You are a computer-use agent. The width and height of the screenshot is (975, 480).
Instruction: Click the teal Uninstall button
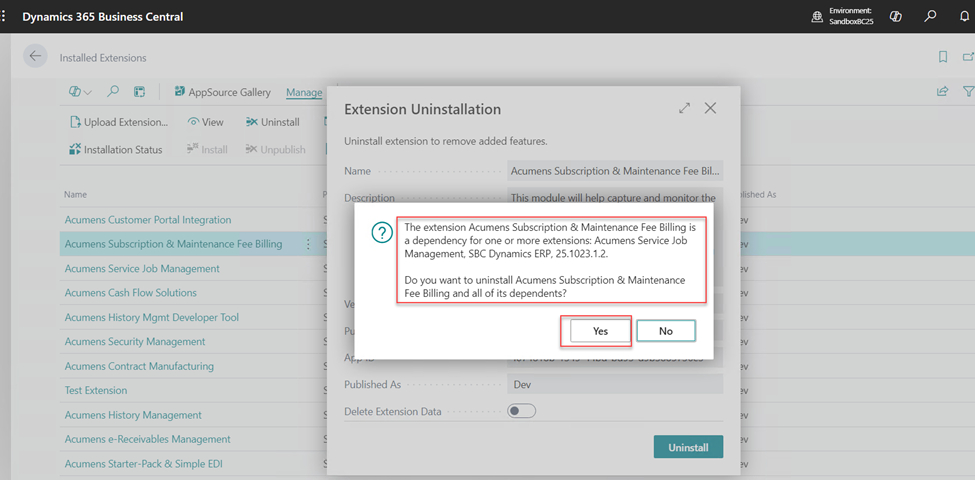[x=688, y=447]
